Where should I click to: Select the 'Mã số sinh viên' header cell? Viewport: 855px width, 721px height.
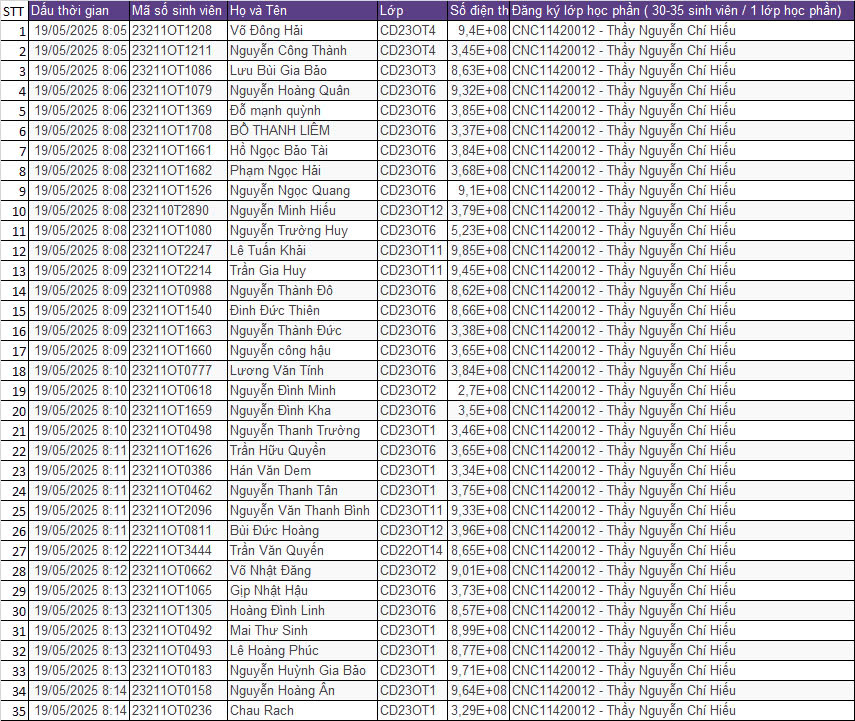point(178,10)
